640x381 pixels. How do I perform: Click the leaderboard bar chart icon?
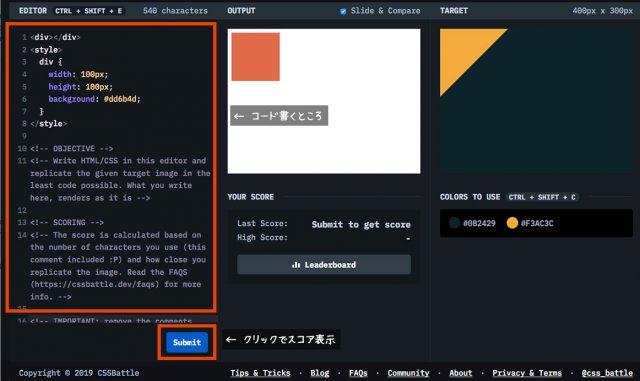coord(296,265)
